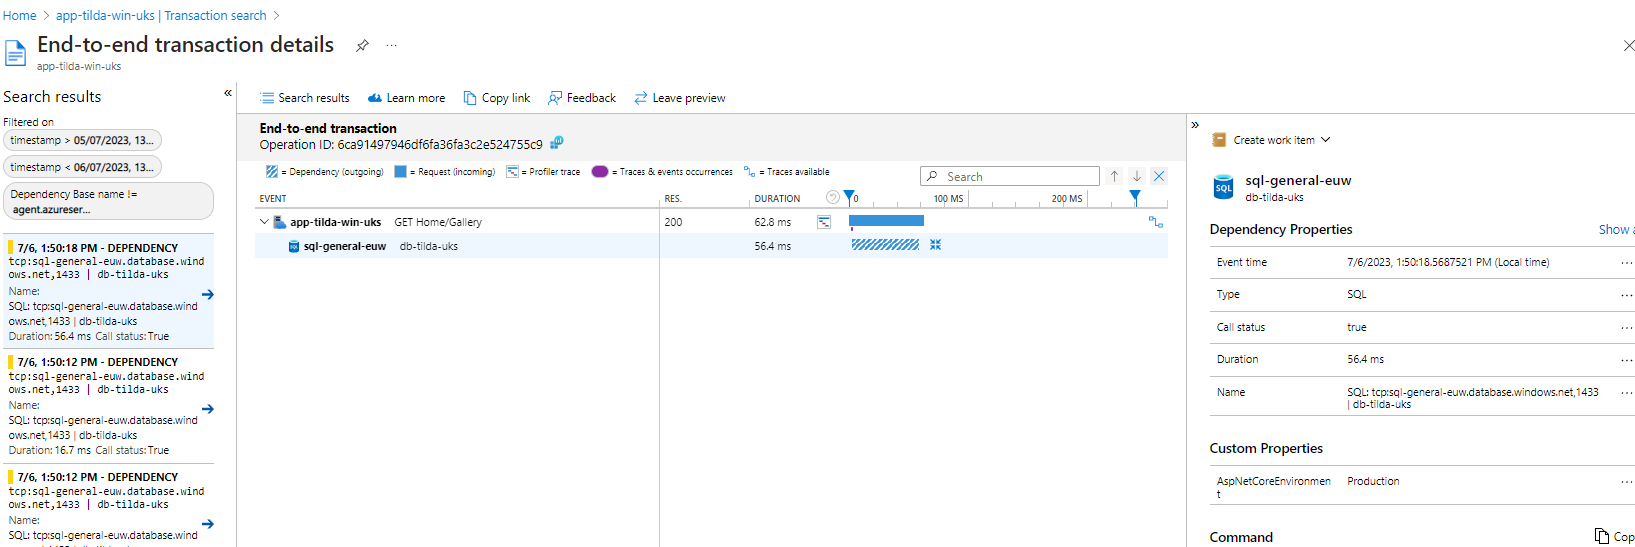This screenshot has height=547, width=1635.
Task: Click the timeline start marker at 0
Action: [x=849, y=196]
